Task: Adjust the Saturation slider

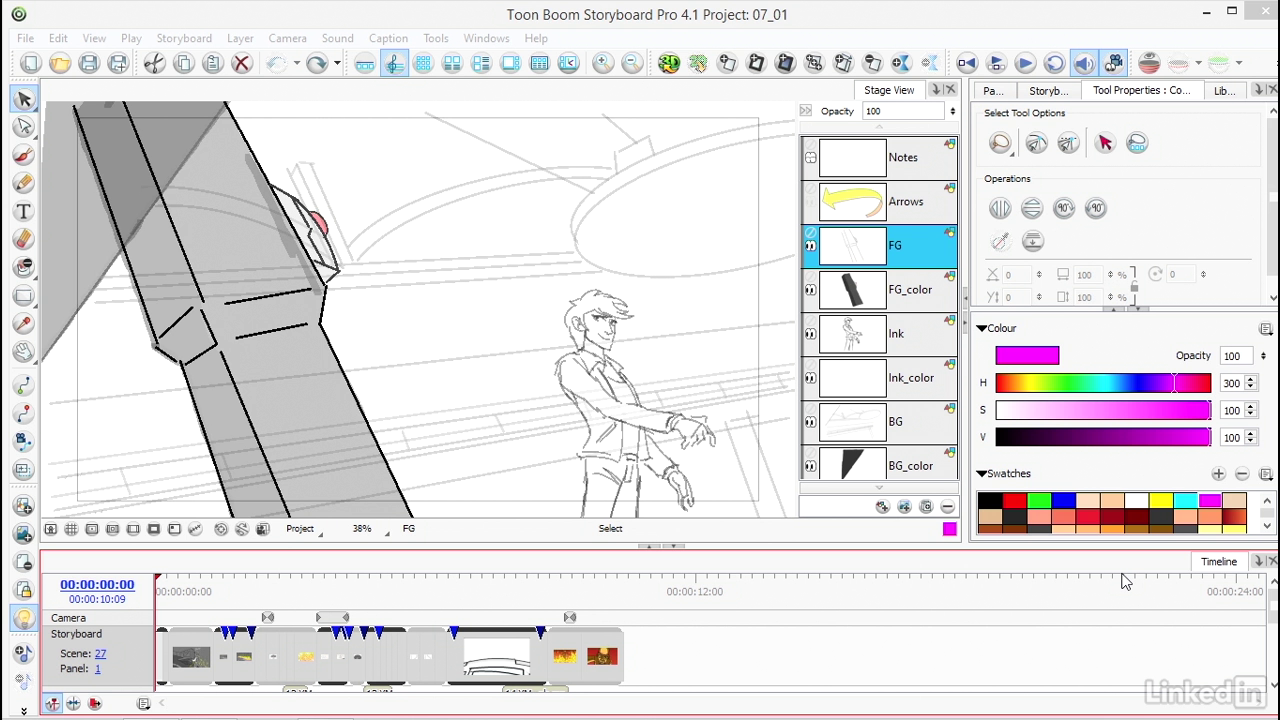Action: pyautogui.click(x=1103, y=410)
